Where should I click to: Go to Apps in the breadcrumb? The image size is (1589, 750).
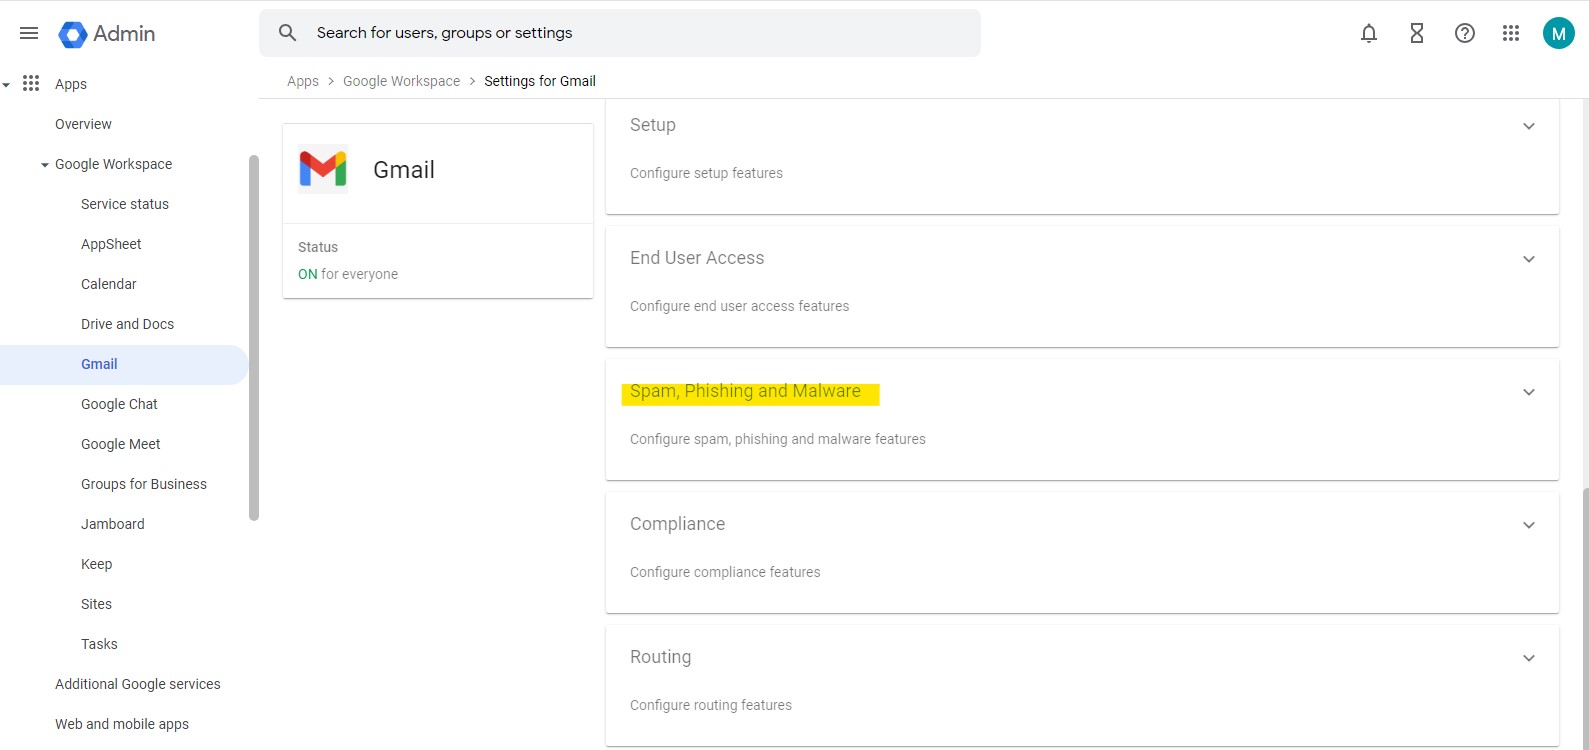[x=303, y=81]
